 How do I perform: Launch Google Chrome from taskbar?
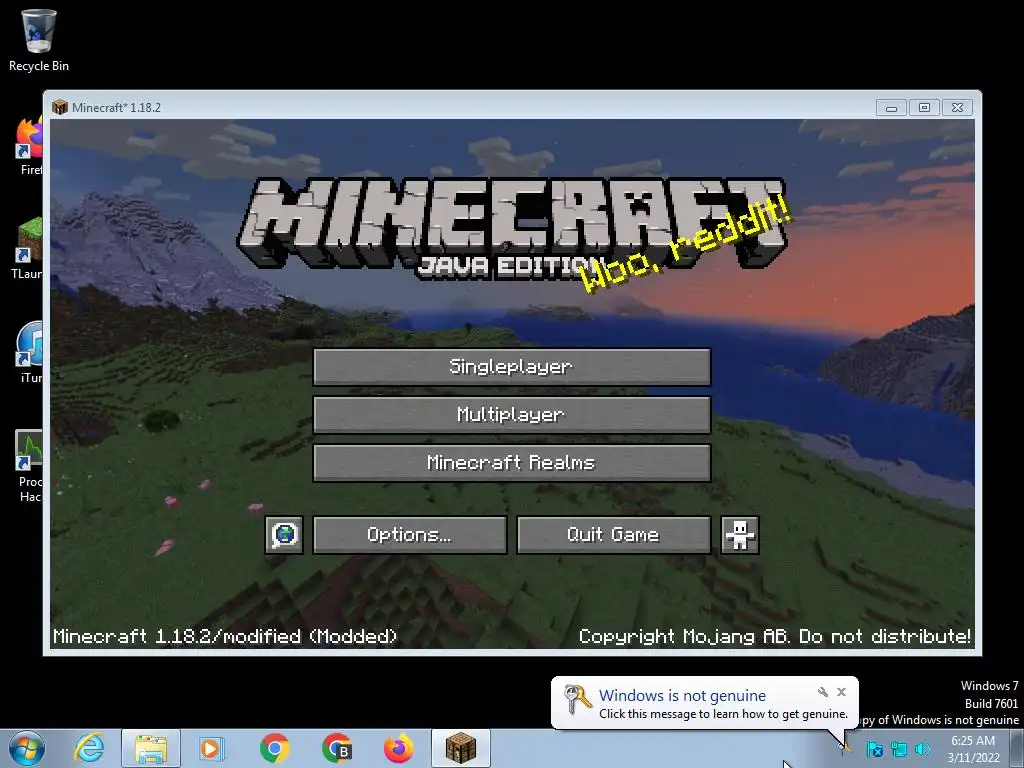(x=274, y=748)
